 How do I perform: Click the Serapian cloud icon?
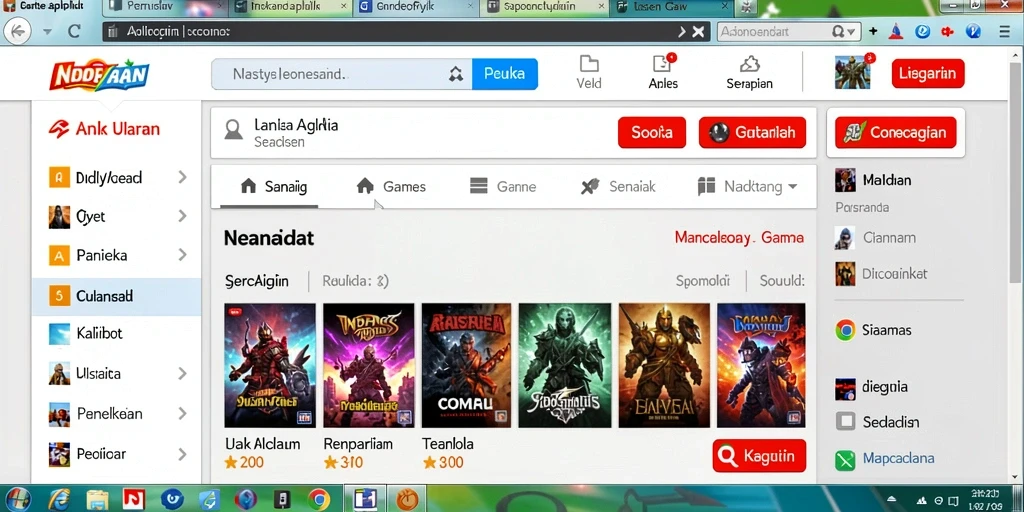(x=749, y=63)
